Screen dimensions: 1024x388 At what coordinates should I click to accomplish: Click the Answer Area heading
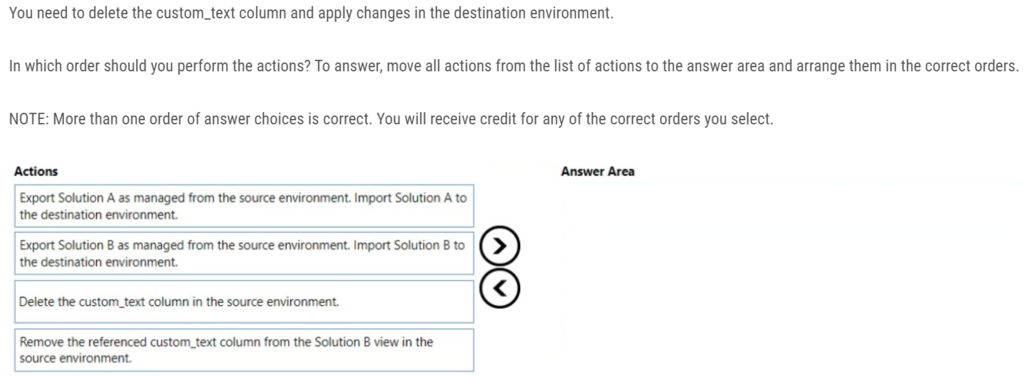pyautogui.click(x=598, y=172)
